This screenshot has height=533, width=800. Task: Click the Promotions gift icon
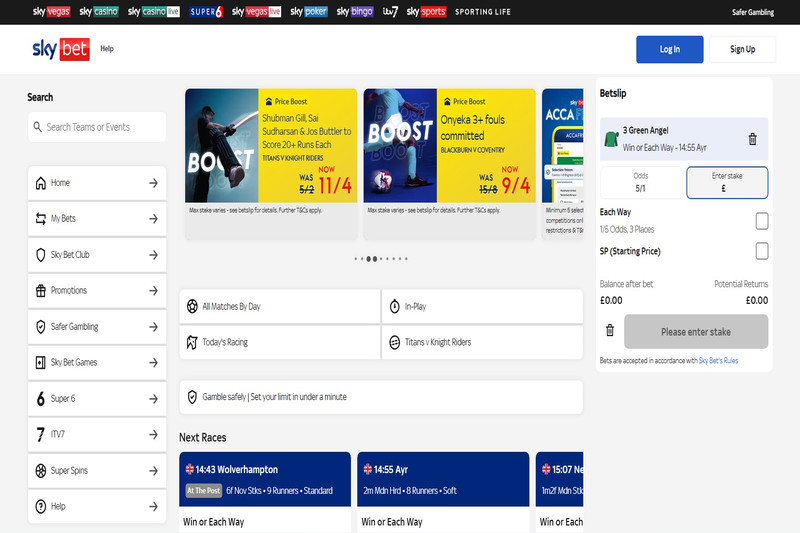41,291
